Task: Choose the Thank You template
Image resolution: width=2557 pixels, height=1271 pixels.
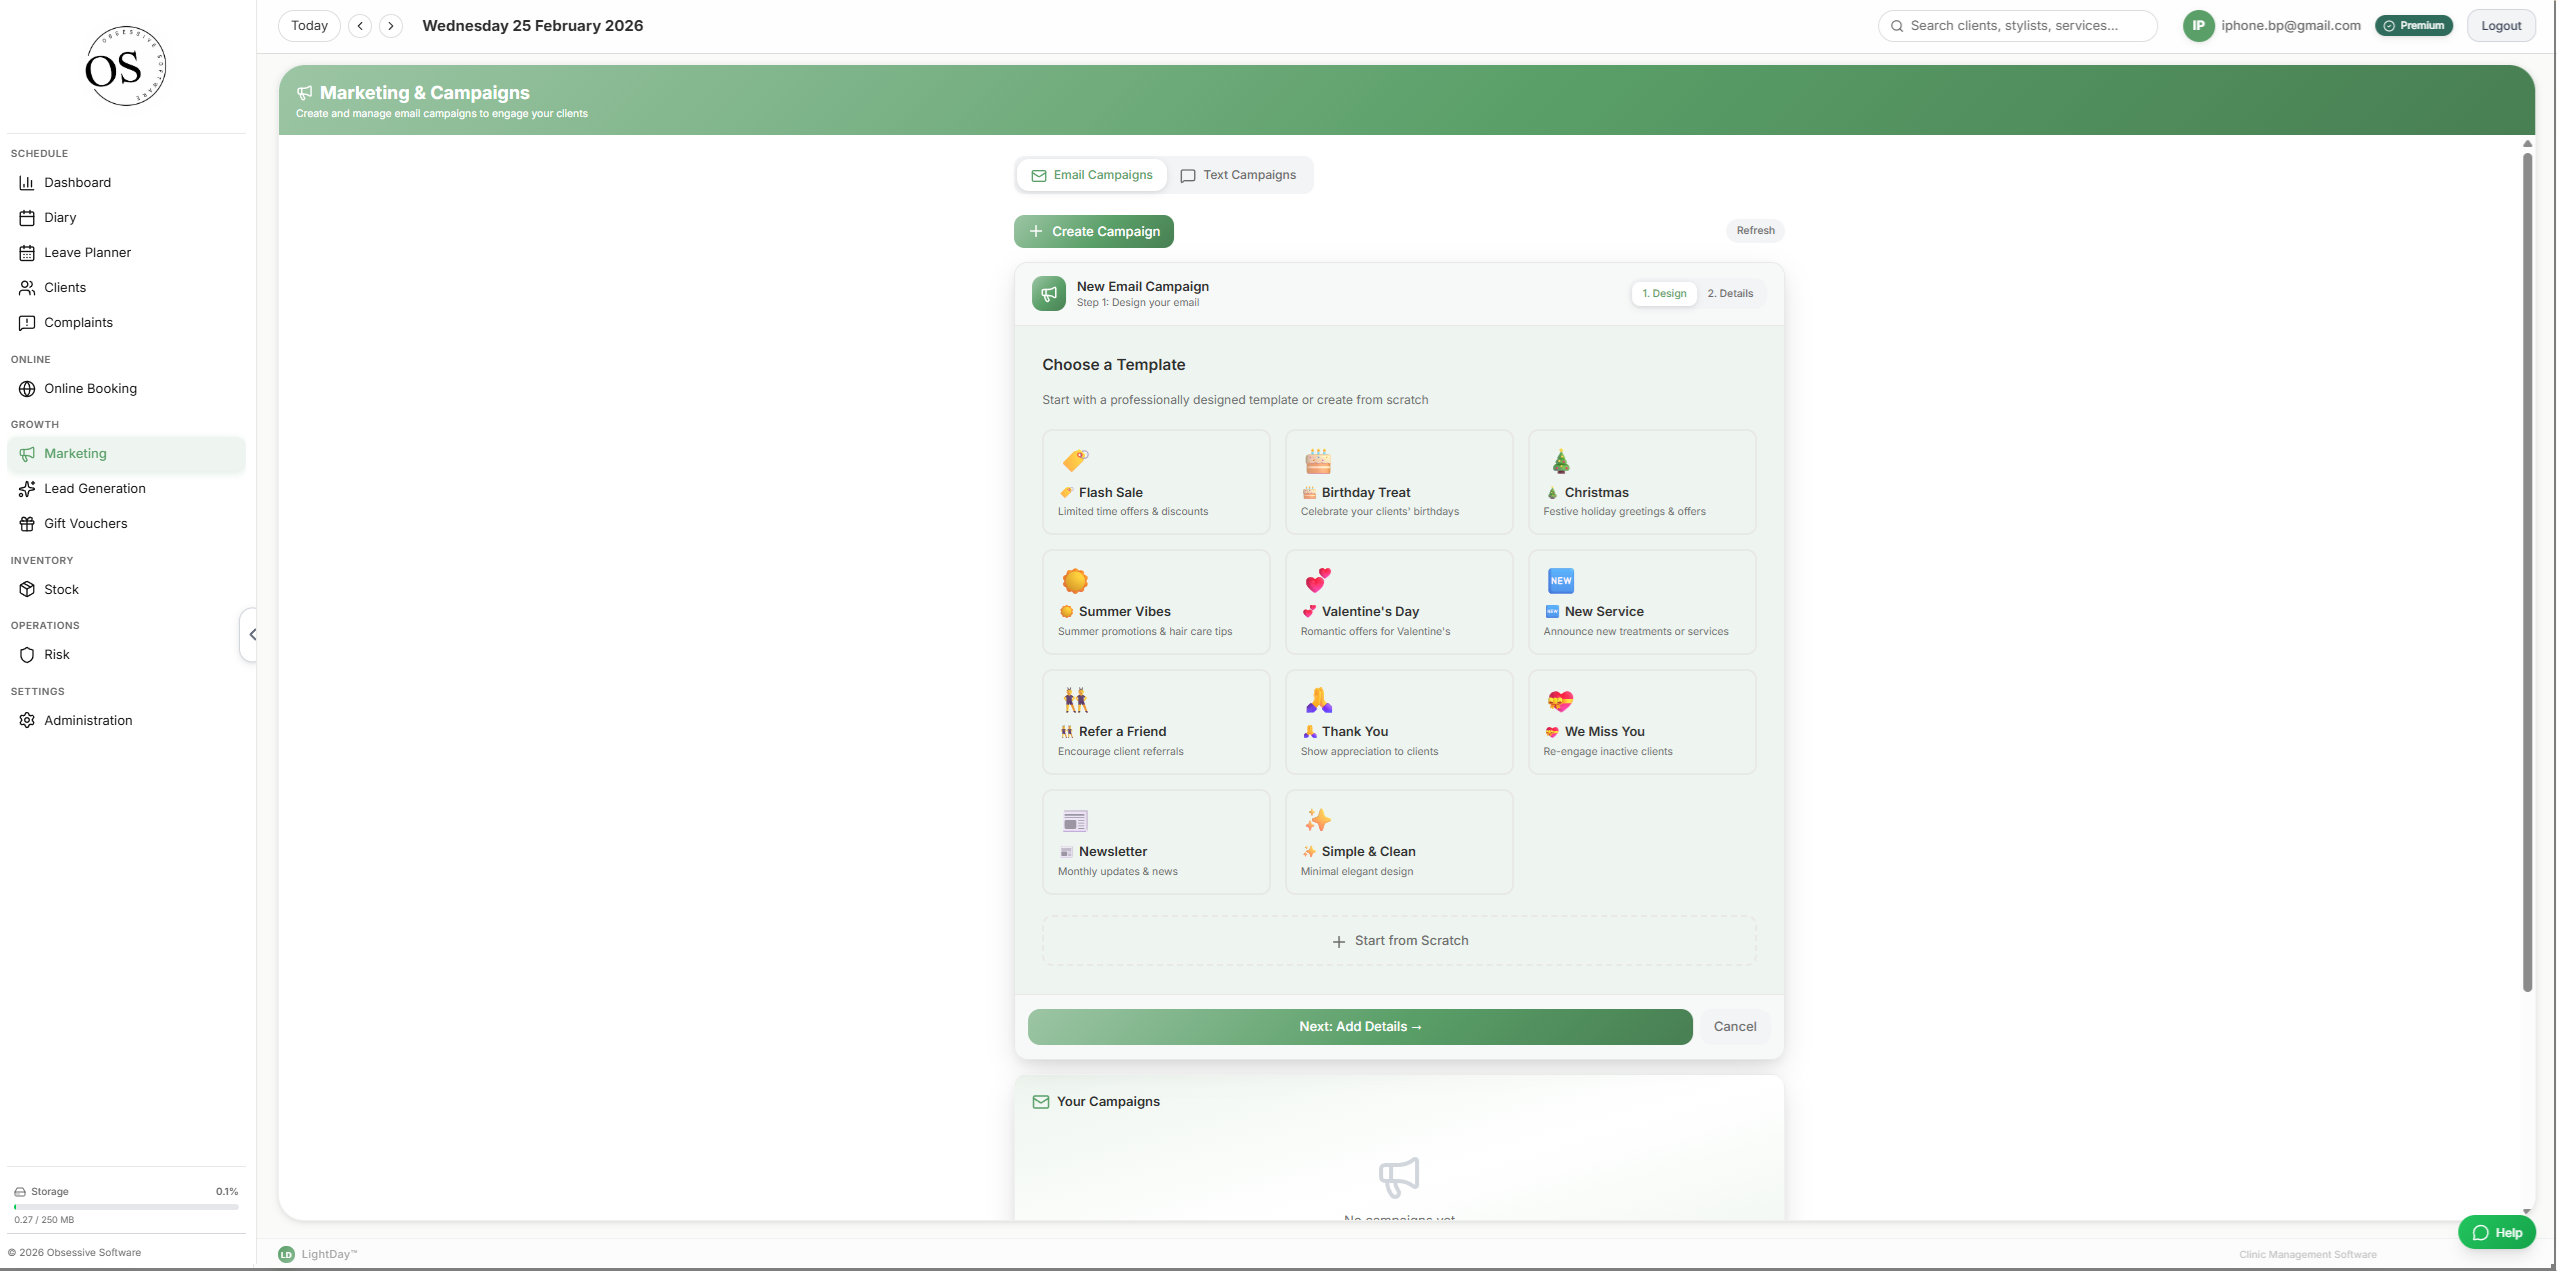Action: pyautogui.click(x=1398, y=722)
